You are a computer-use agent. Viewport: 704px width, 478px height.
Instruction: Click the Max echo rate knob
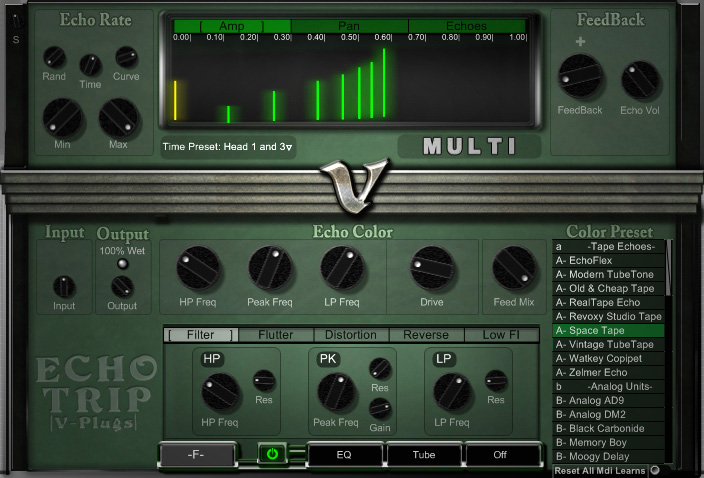(x=119, y=118)
